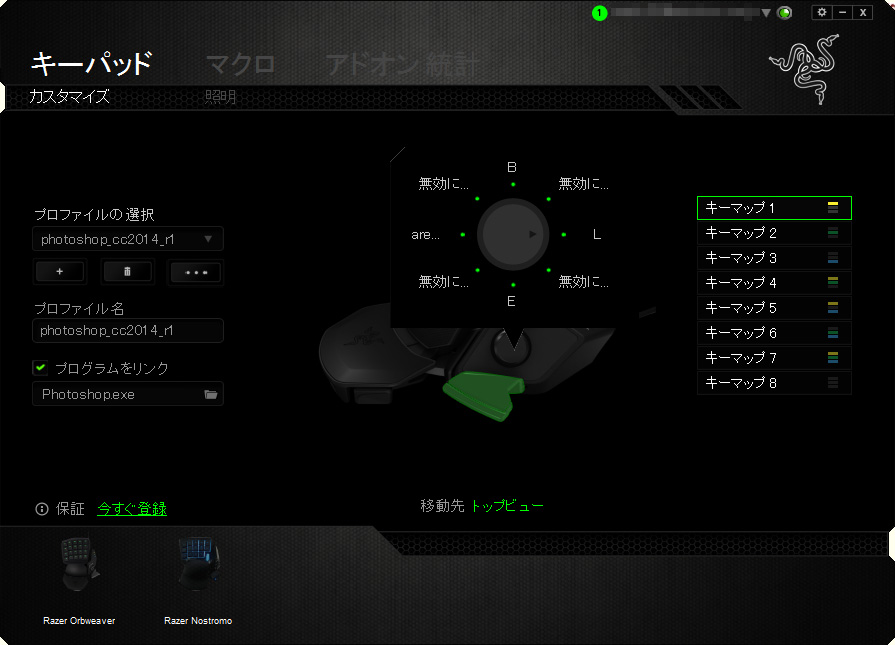Switch to トップビュー
Viewport: 895px width, 645px height.
[x=507, y=506]
